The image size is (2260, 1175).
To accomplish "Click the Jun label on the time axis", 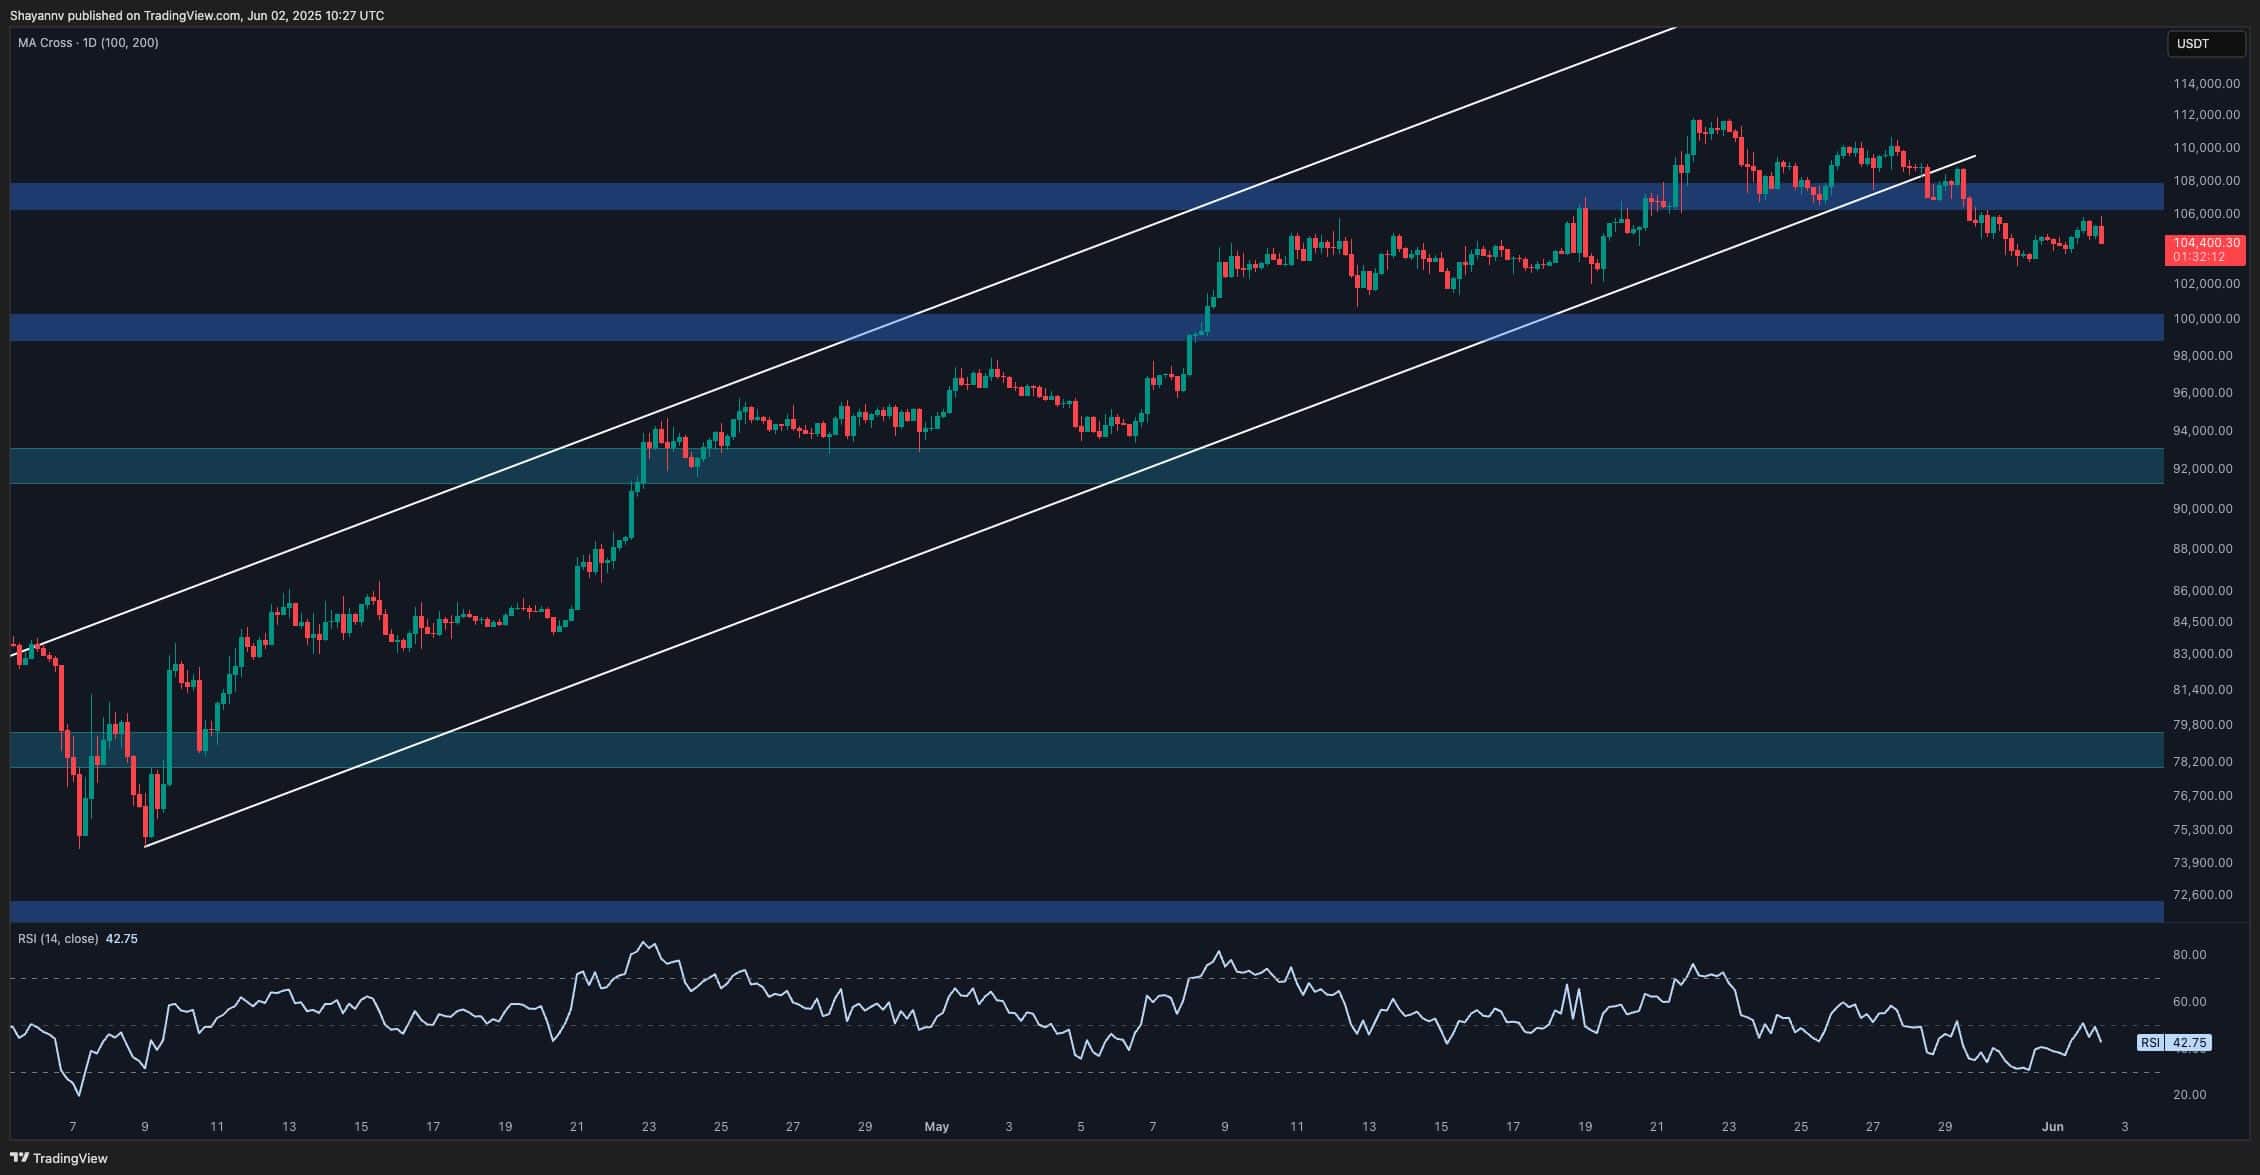I will pyautogui.click(x=2052, y=1127).
